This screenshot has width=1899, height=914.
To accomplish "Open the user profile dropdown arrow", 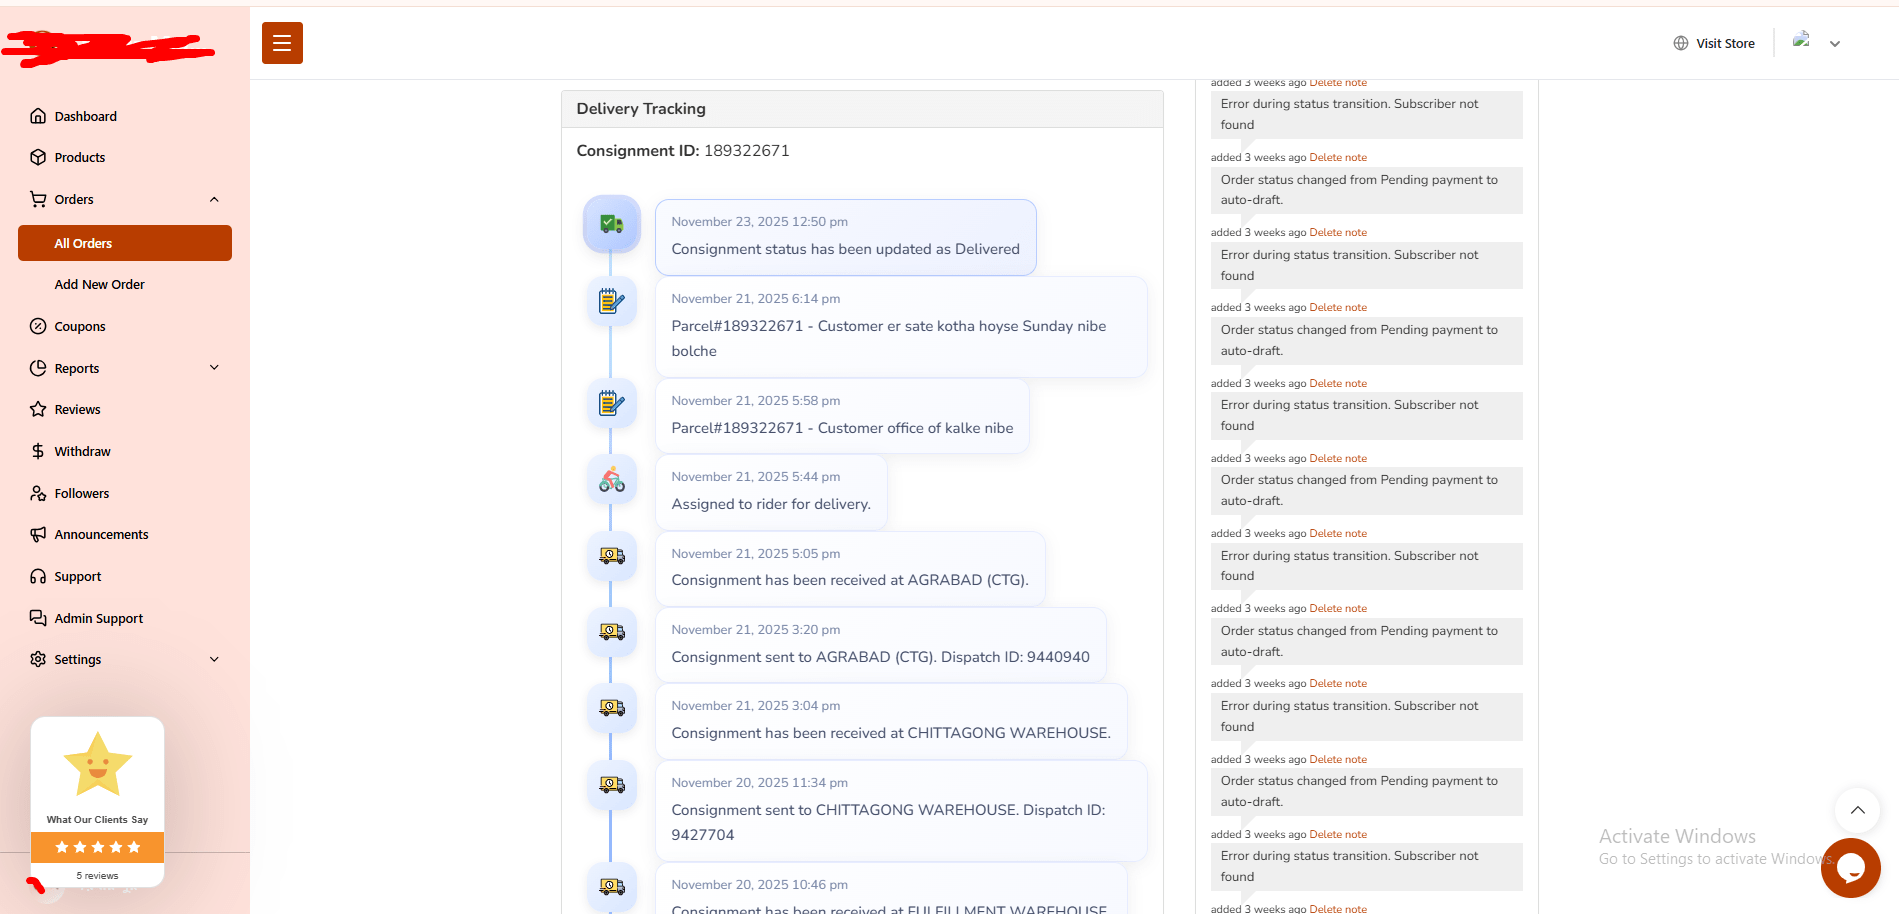I will pyautogui.click(x=1835, y=44).
